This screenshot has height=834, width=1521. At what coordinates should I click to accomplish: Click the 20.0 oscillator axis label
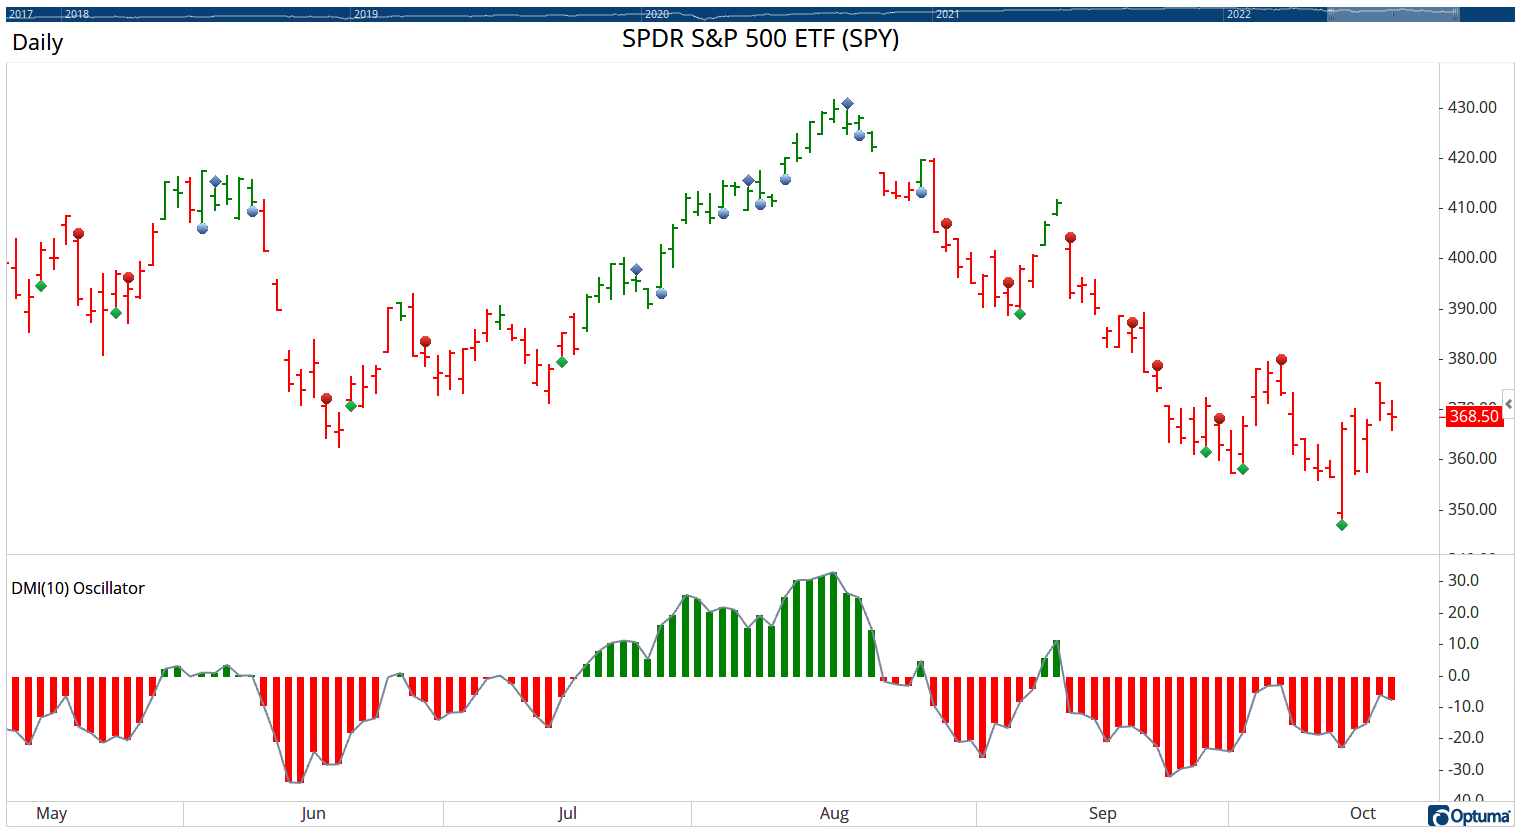pyautogui.click(x=1464, y=612)
